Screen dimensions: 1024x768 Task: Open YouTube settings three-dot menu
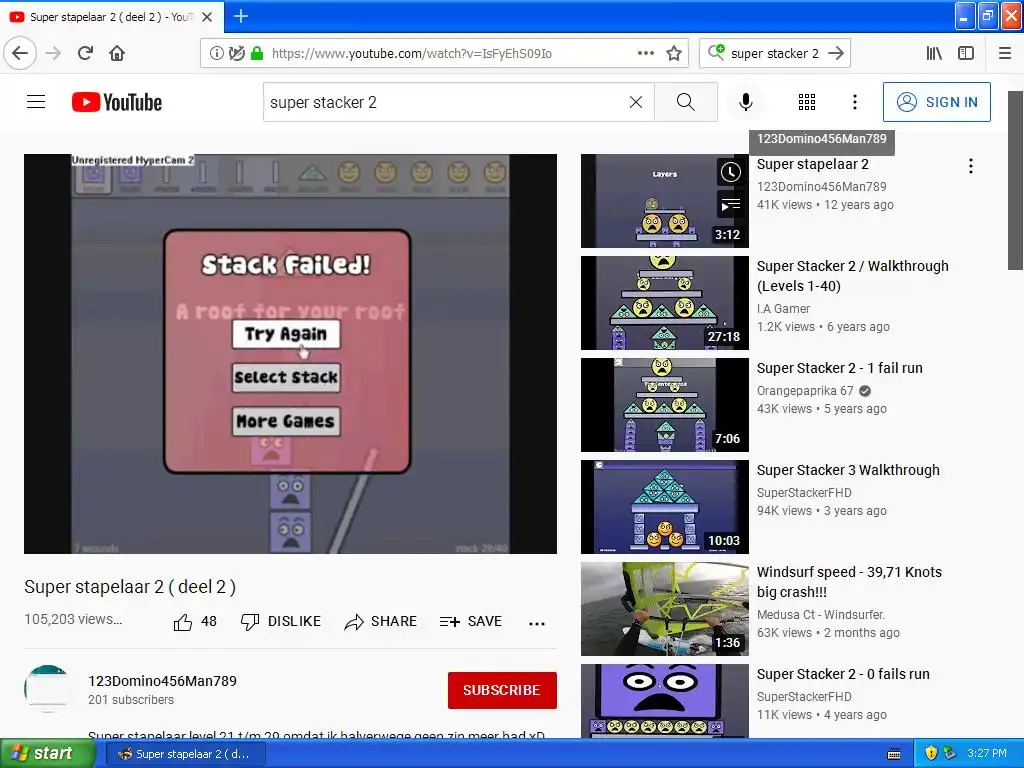[x=855, y=102]
